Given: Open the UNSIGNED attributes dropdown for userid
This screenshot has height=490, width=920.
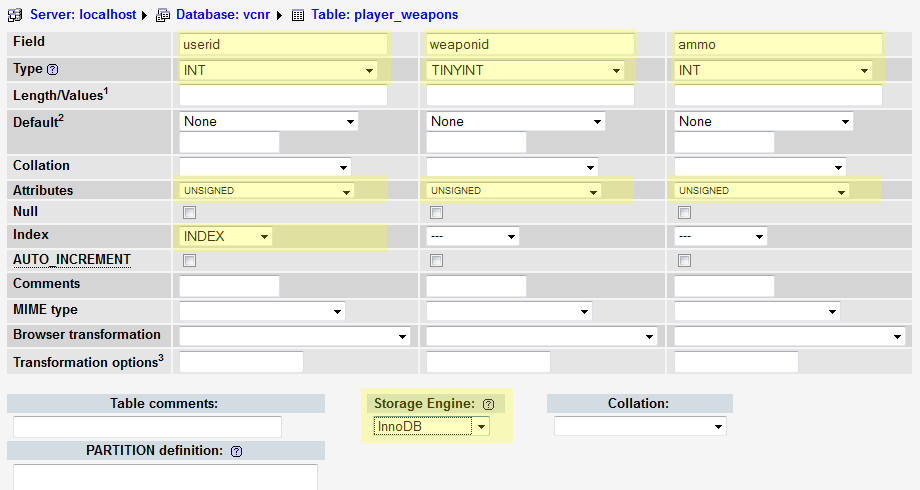Looking at the screenshot, I should [x=266, y=191].
